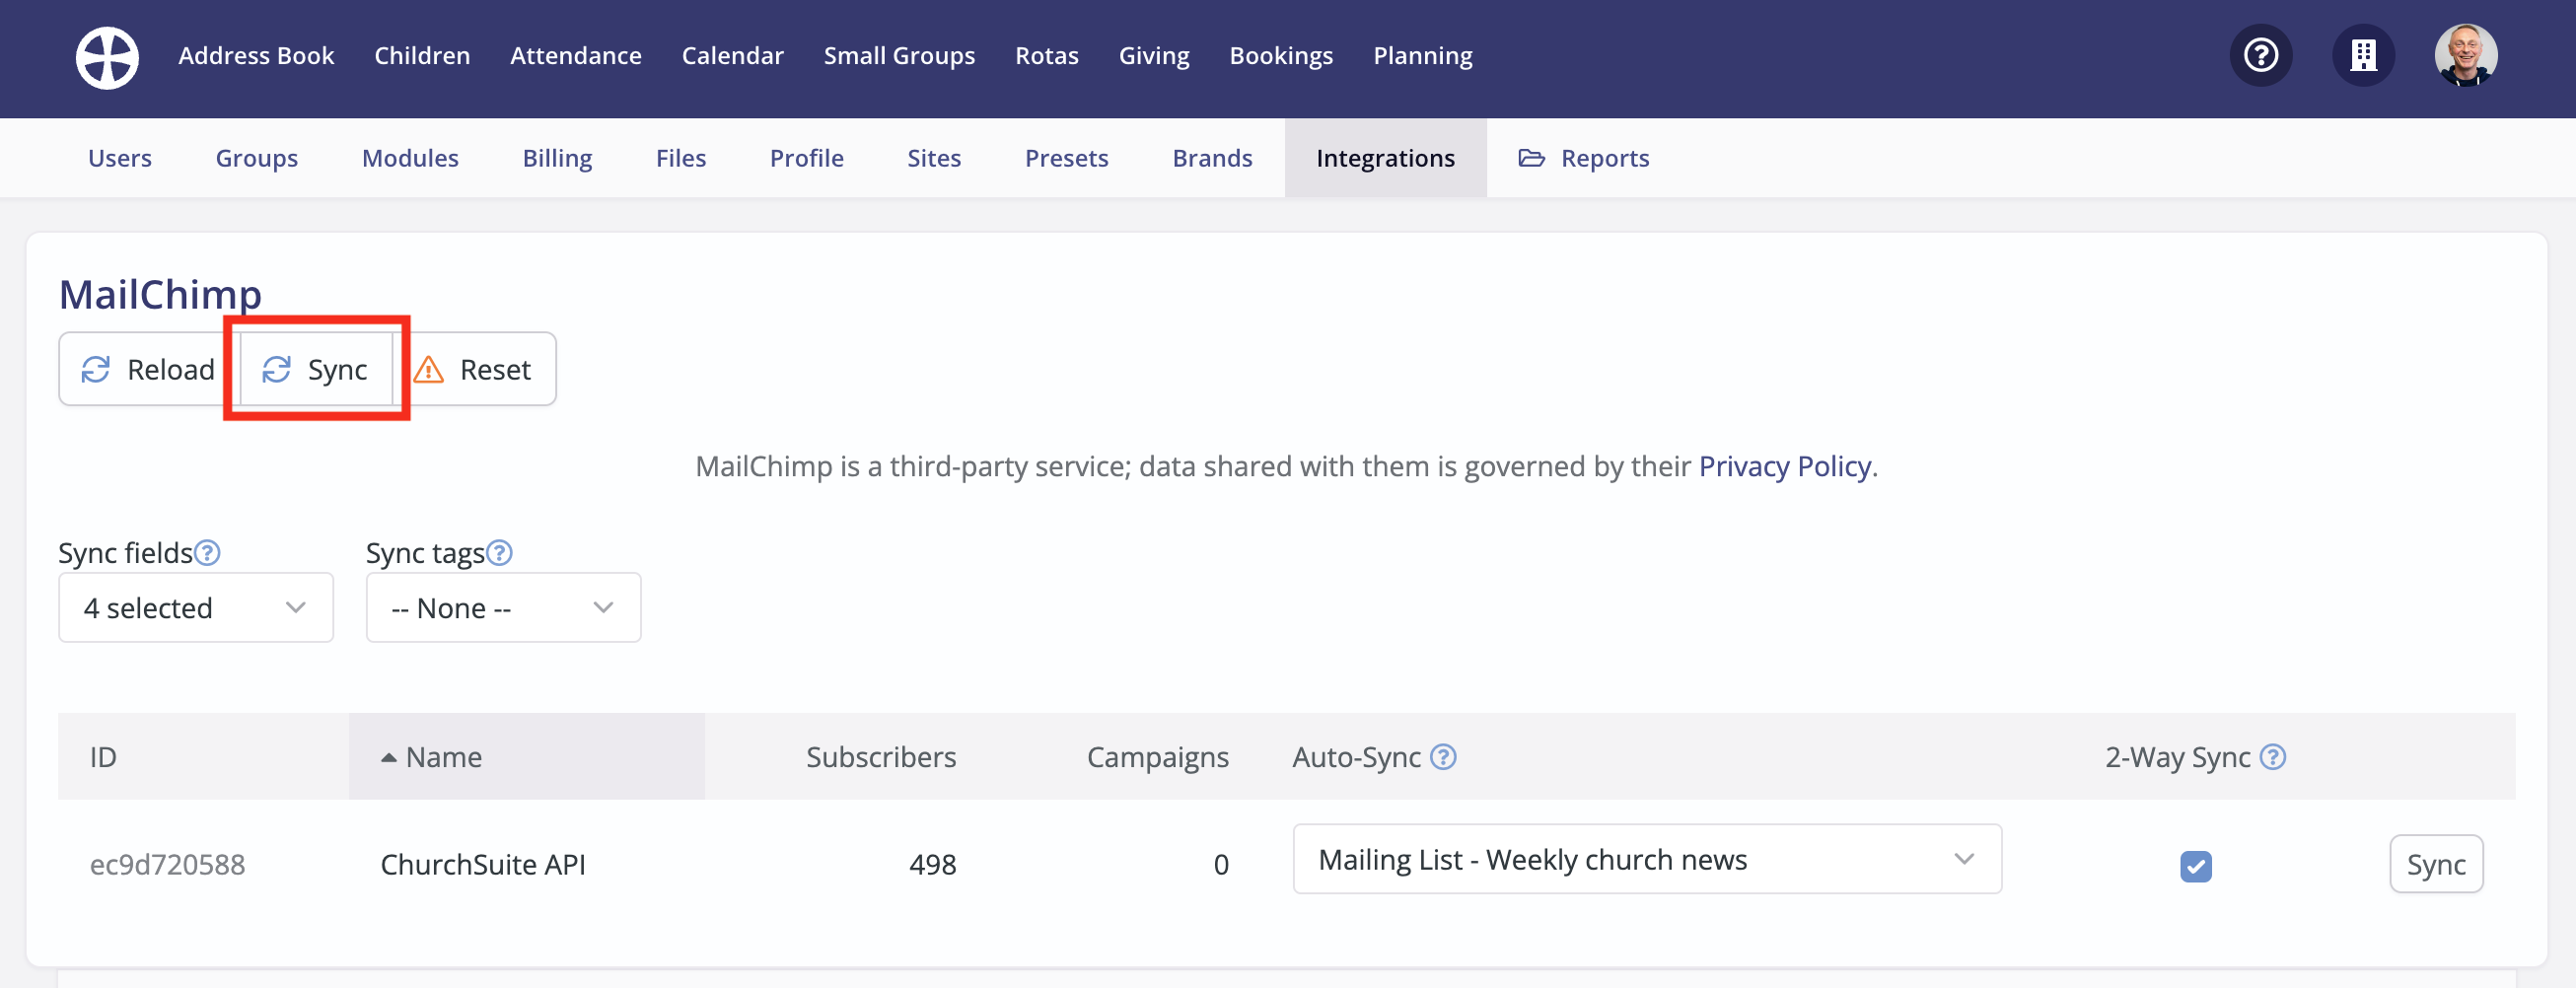Image resolution: width=2576 pixels, height=988 pixels.
Task: Open the Reports link
Action: [x=1584, y=158]
